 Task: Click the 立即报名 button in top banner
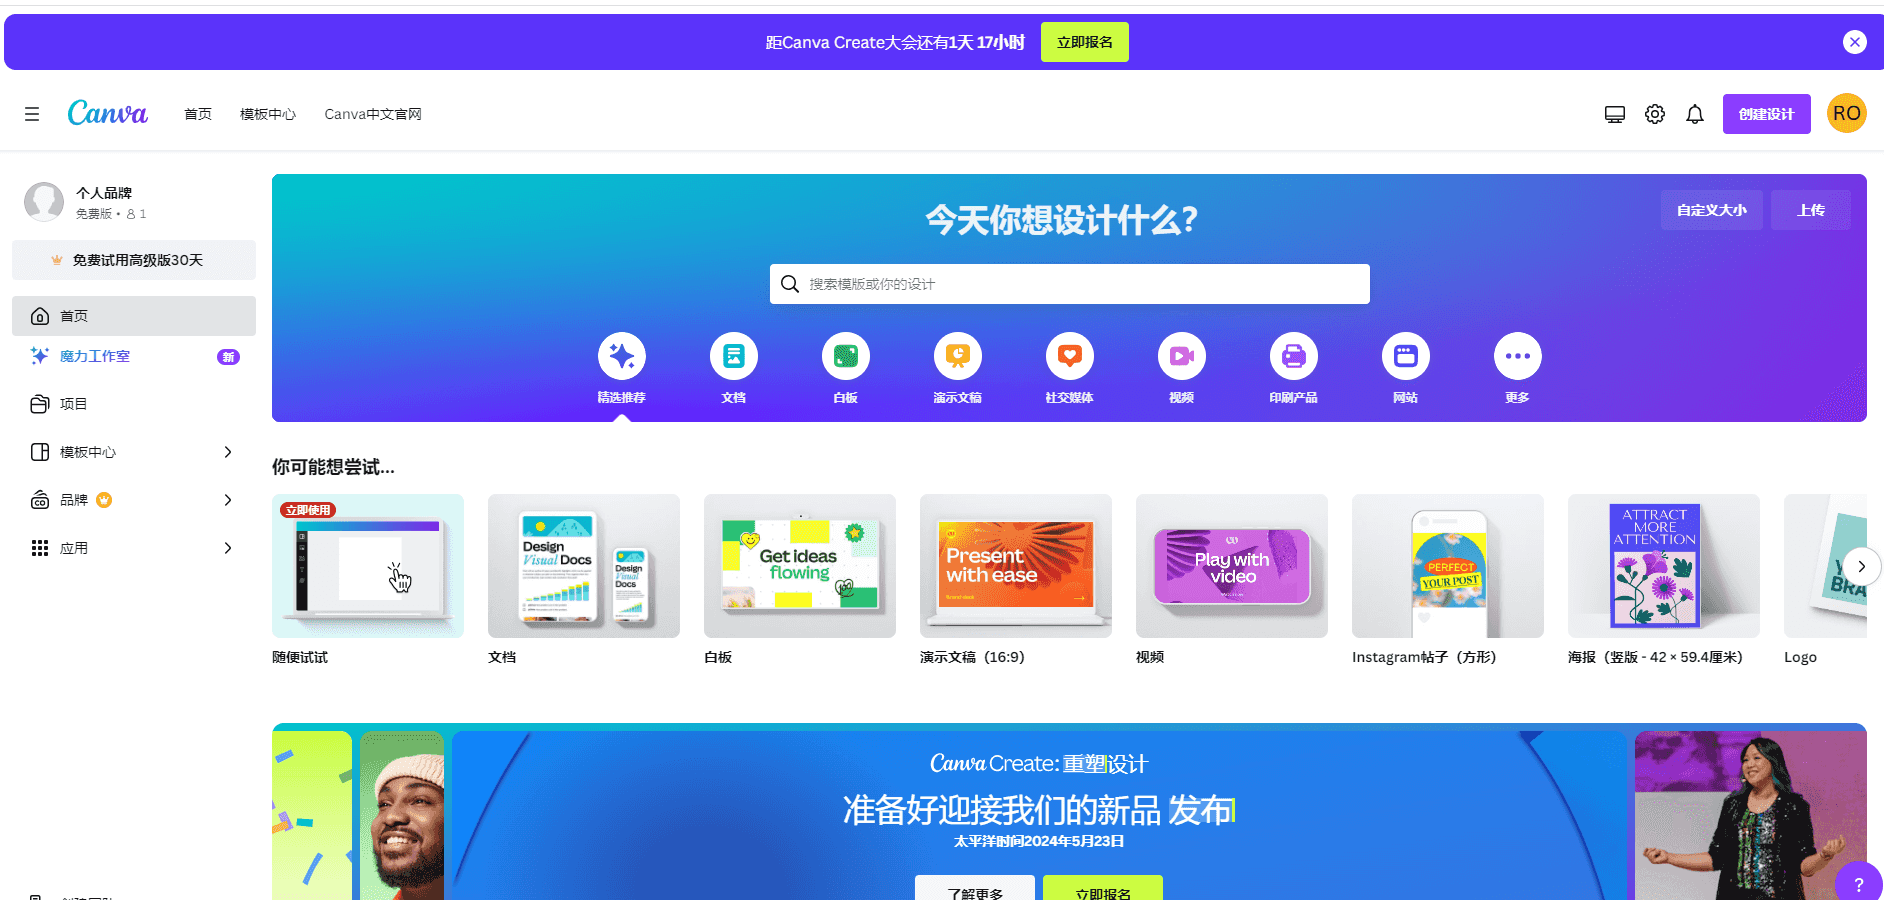1085,42
